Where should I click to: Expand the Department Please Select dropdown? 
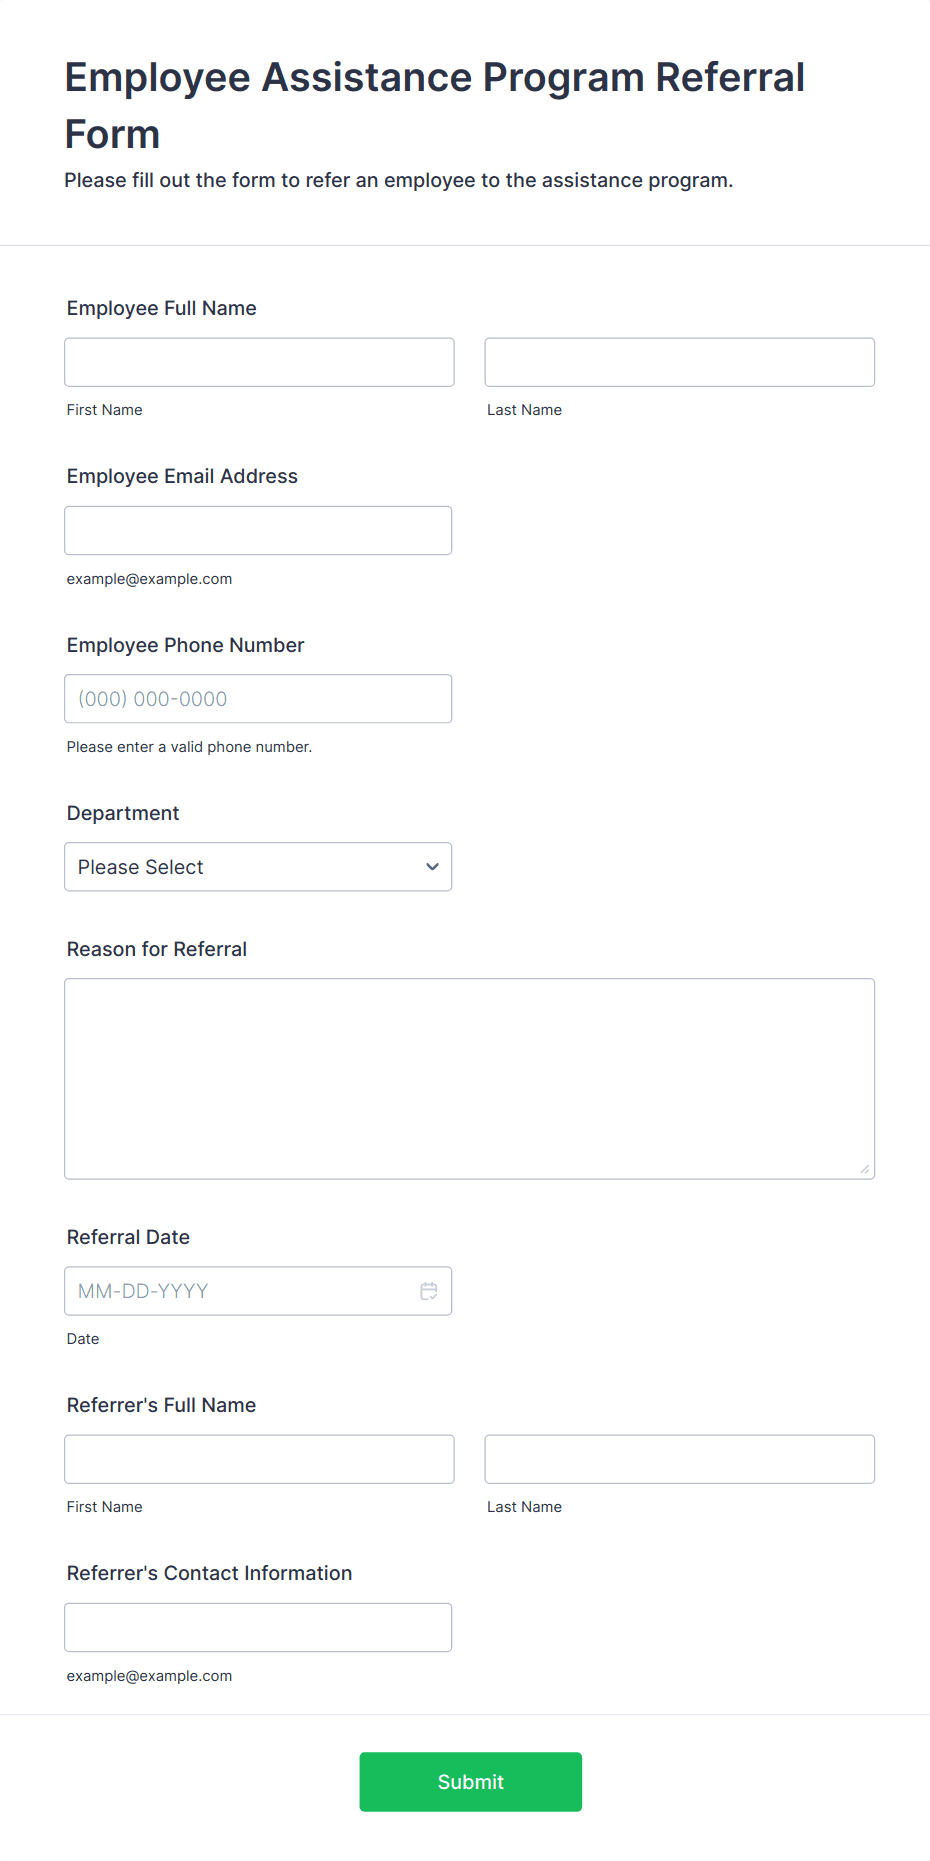point(258,867)
